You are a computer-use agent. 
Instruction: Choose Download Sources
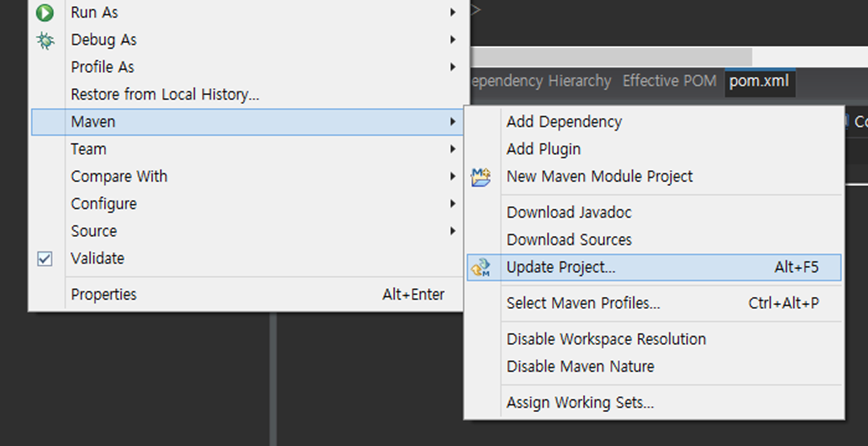654,240
